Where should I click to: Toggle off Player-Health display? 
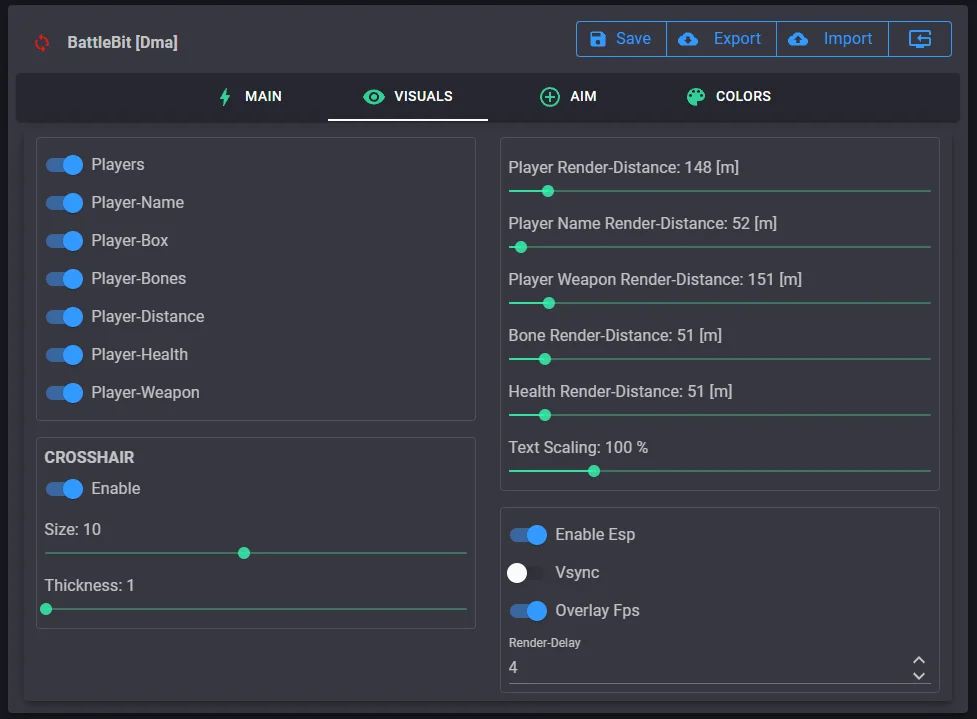(64, 355)
